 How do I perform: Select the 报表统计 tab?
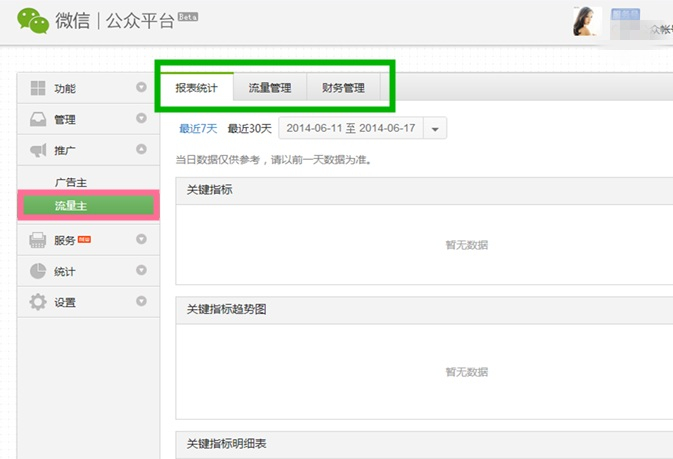[x=196, y=88]
